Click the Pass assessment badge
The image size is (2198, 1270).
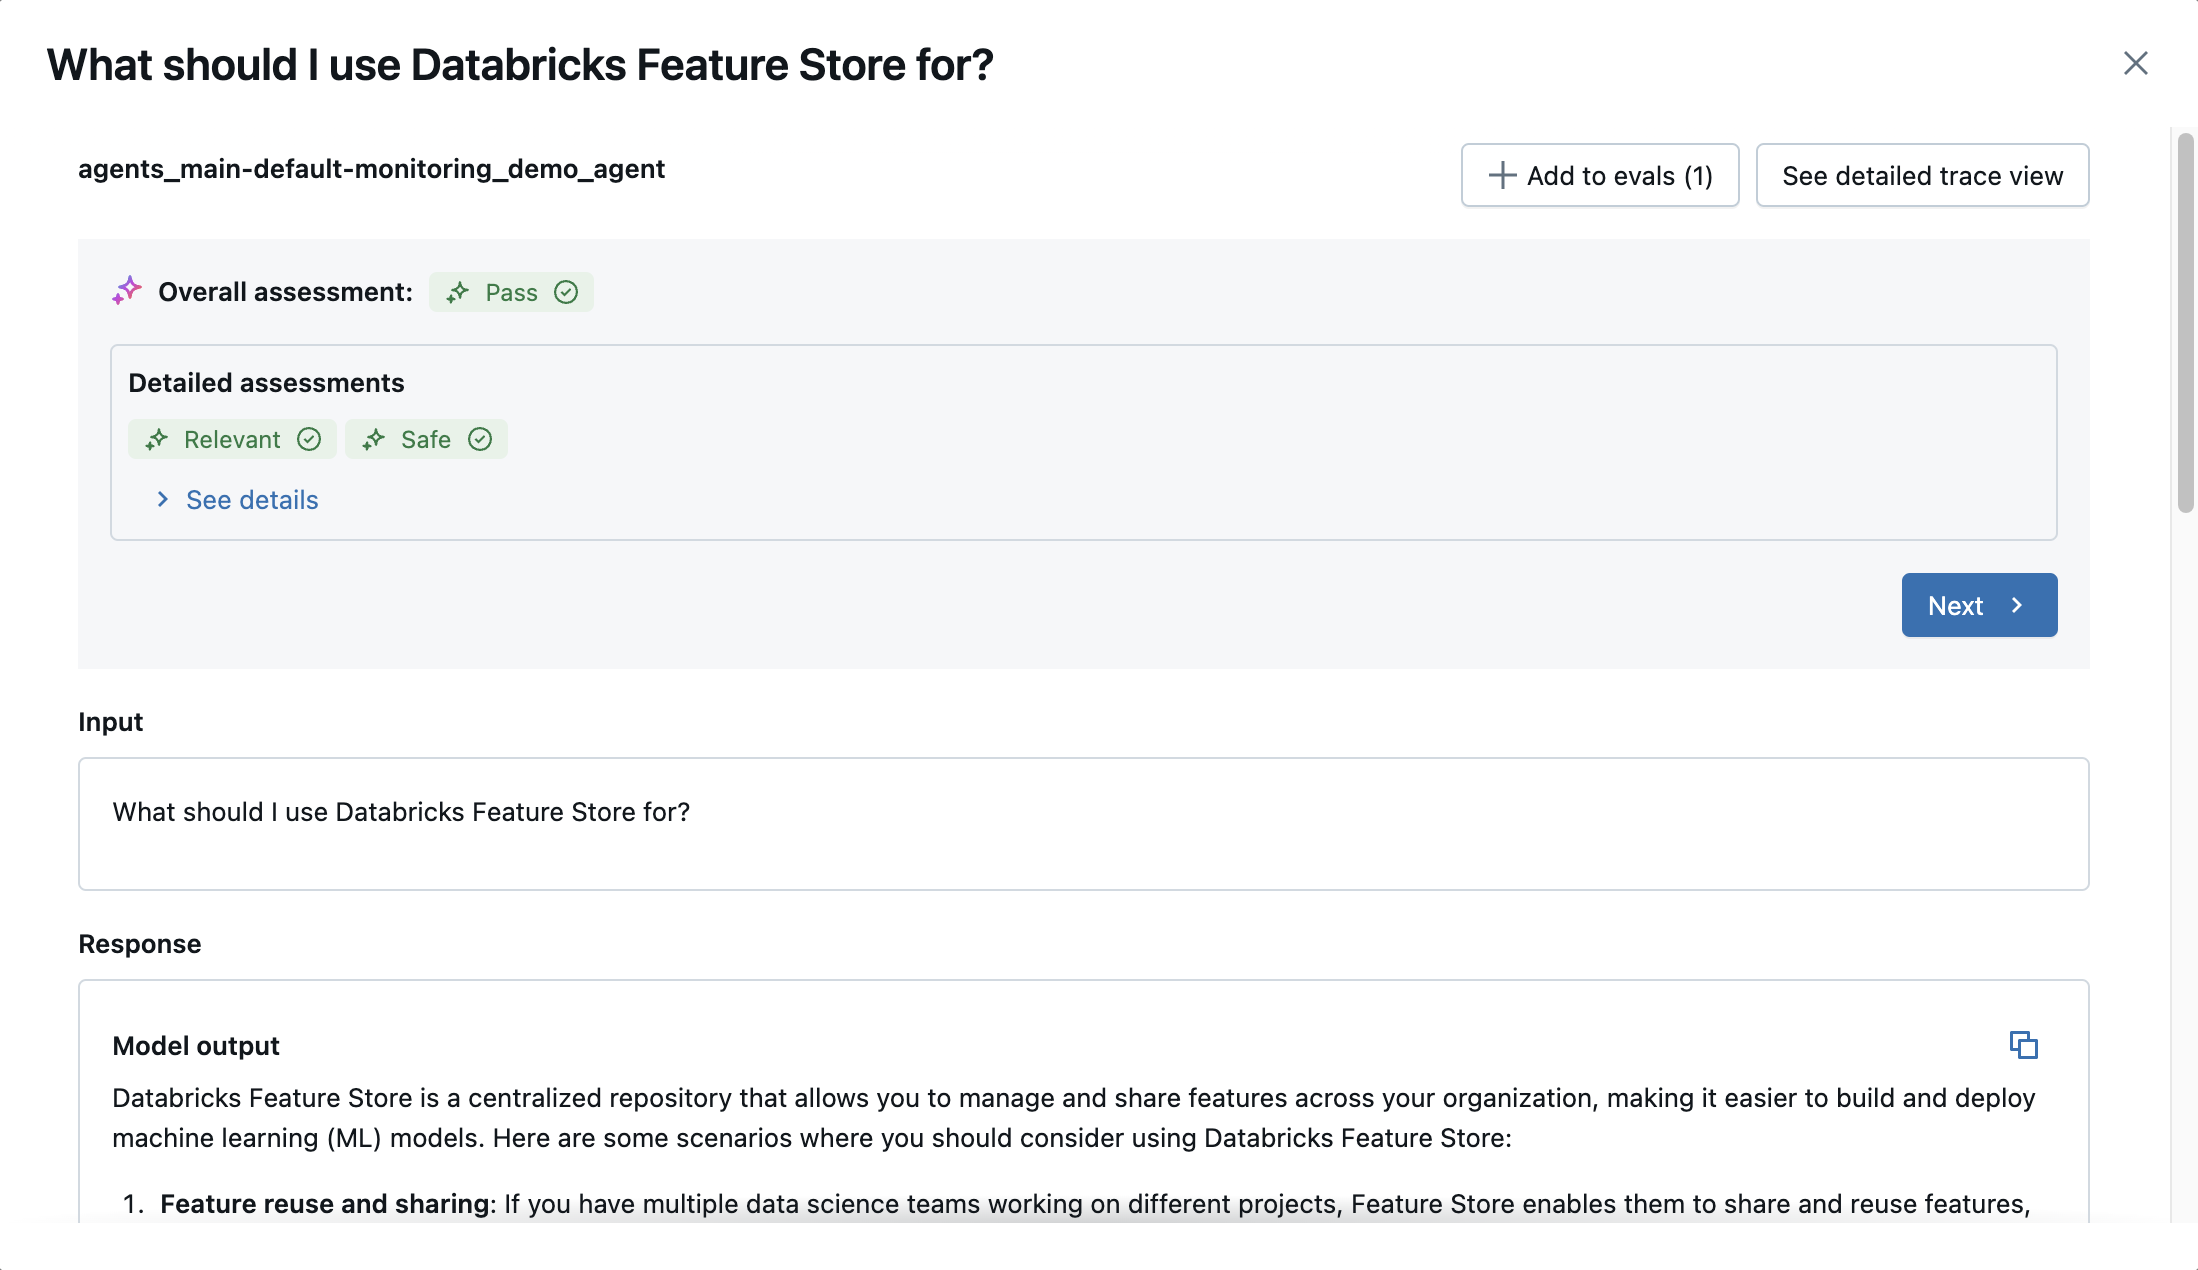(511, 292)
